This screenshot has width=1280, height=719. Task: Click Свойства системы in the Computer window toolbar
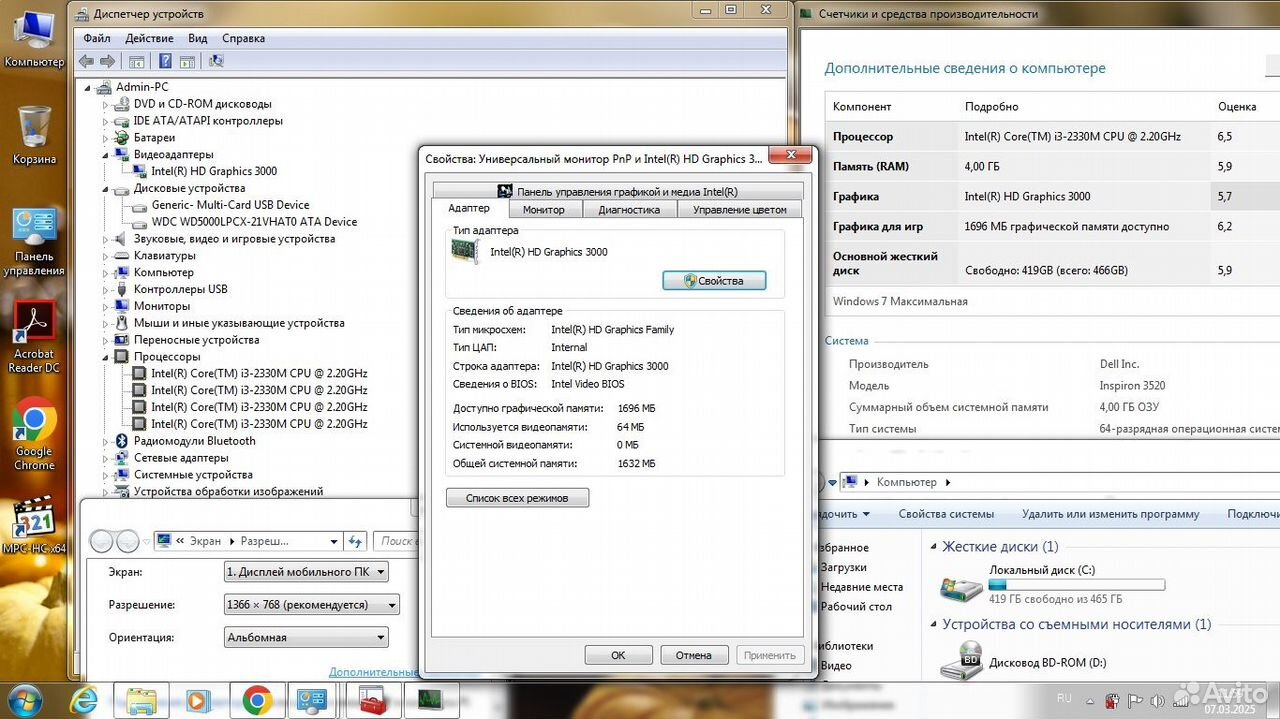coord(946,514)
